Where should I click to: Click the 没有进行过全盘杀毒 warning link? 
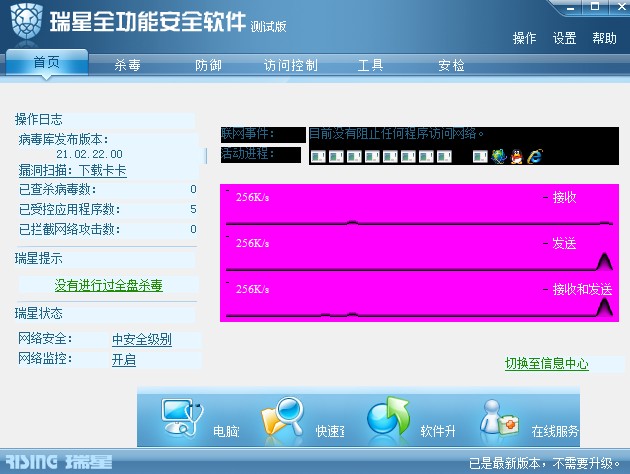(x=108, y=285)
